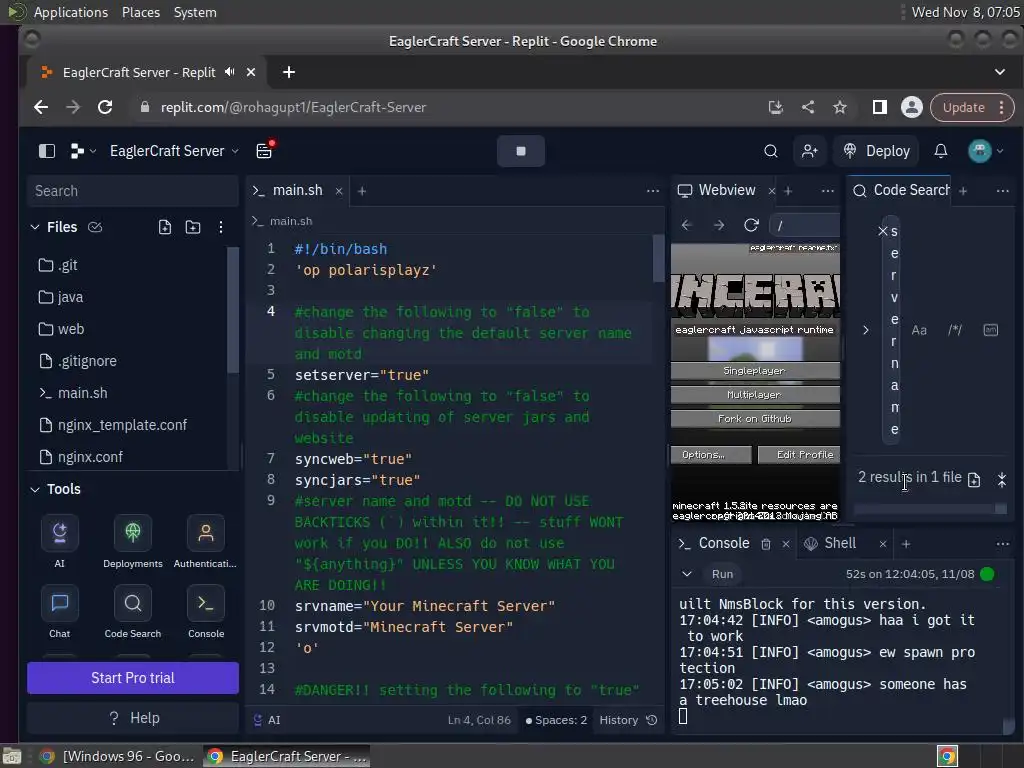
Task: Open the Files three-dot menu
Action: coord(221,227)
